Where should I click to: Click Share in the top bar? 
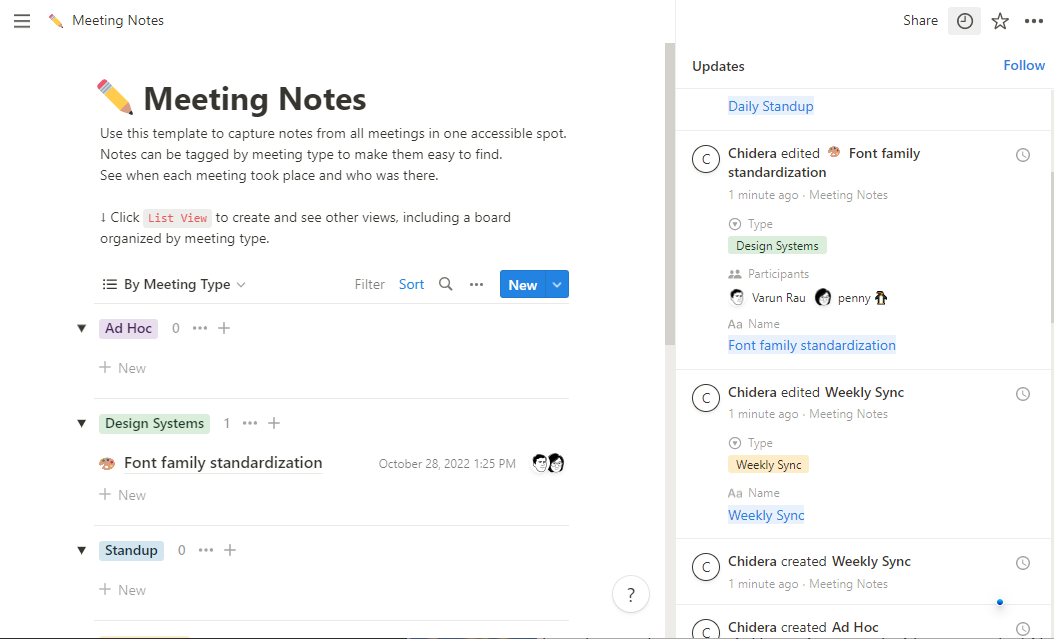pyautogui.click(x=920, y=21)
